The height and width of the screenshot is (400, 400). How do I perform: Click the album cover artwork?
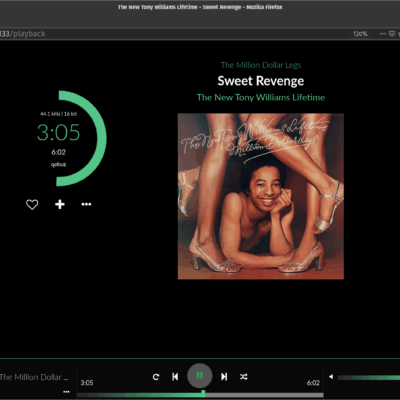[261, 196]
